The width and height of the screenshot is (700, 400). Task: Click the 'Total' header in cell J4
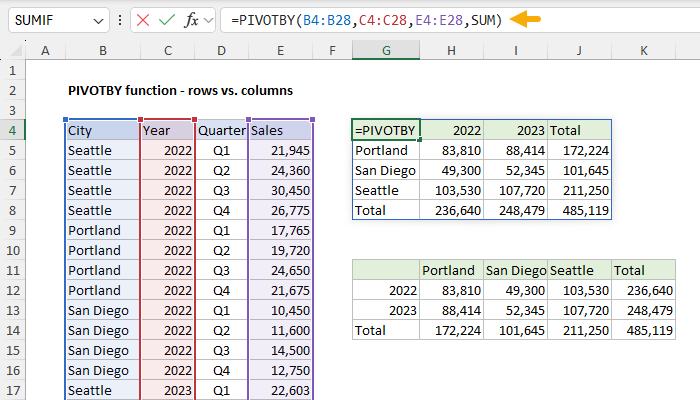click(579, 130)
